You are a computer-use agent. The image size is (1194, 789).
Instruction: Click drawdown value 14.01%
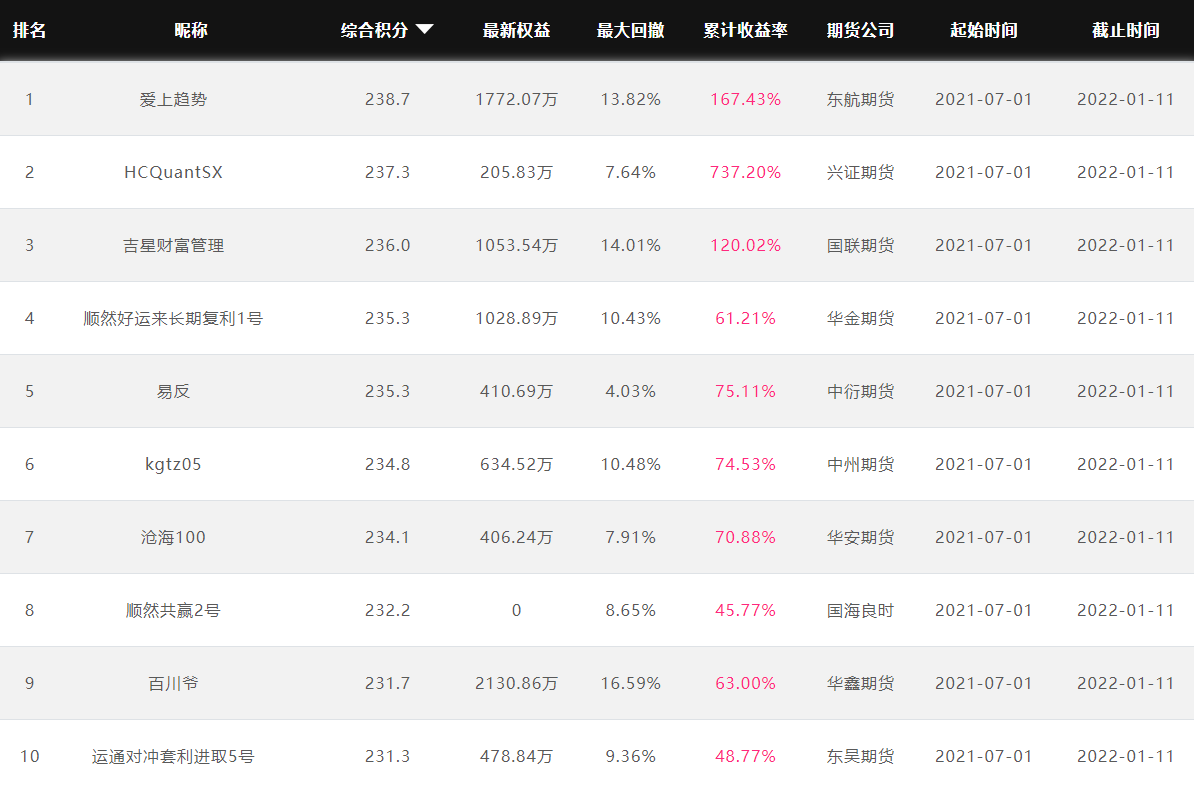[x=631, y=246]
